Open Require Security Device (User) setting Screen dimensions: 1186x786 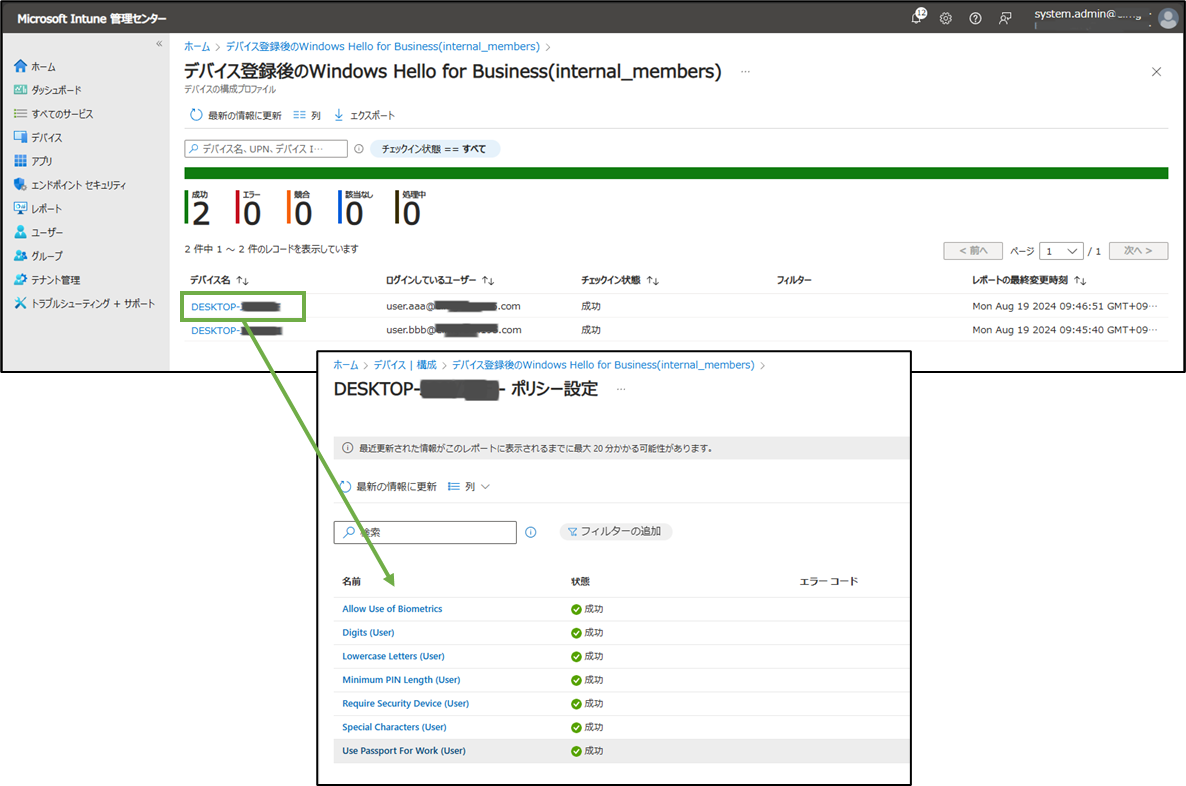click(405, 704)
